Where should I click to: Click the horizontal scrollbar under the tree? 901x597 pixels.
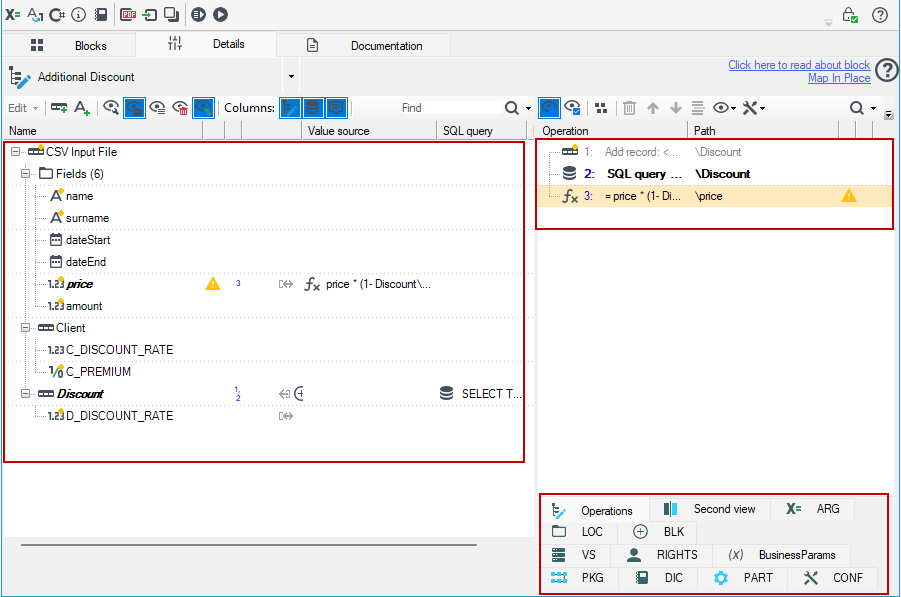coord(249,545)
